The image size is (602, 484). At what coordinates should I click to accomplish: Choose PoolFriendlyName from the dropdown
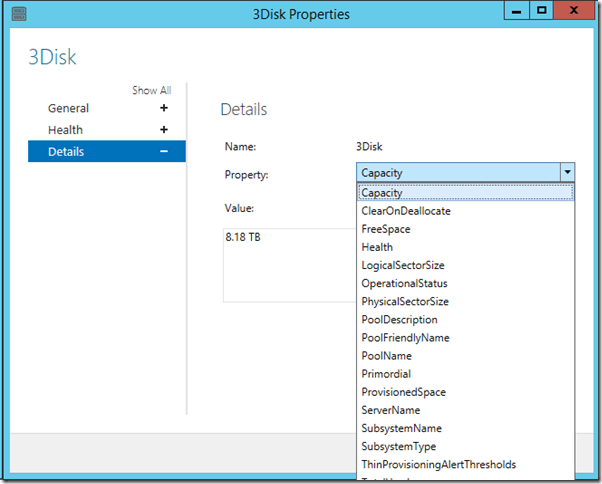pos(405,338)
